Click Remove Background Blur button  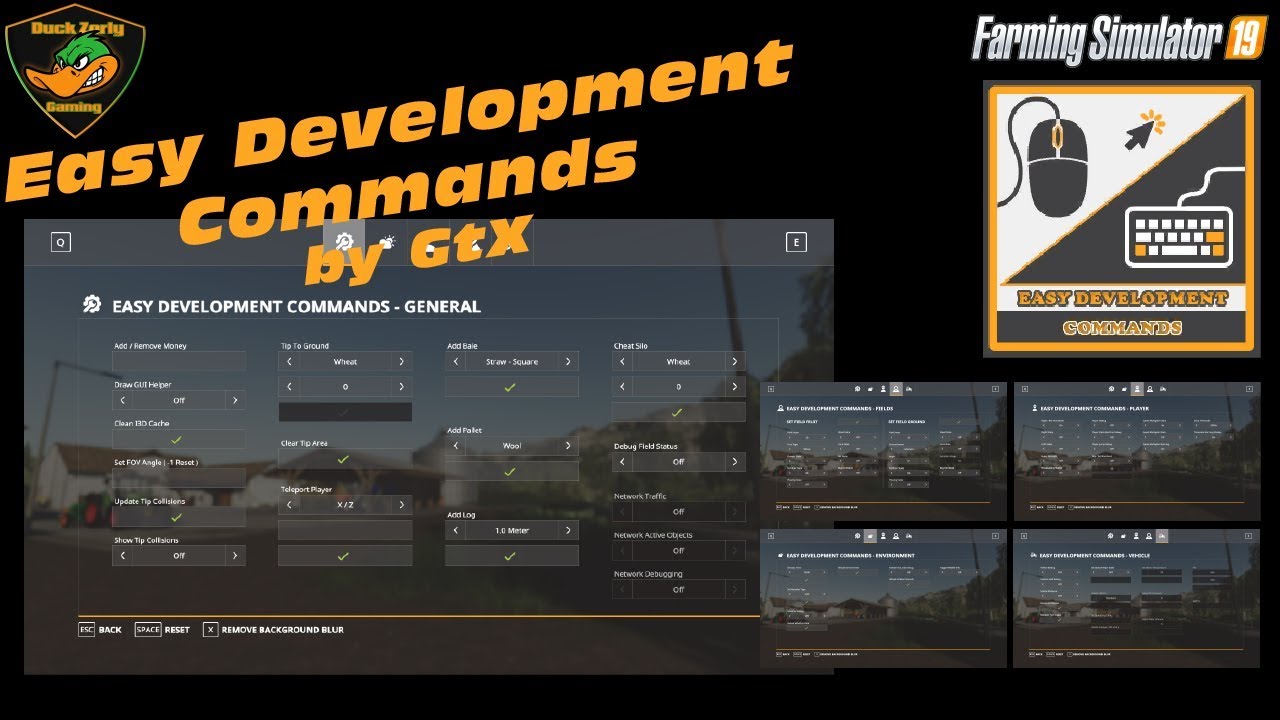click(274, 630)
